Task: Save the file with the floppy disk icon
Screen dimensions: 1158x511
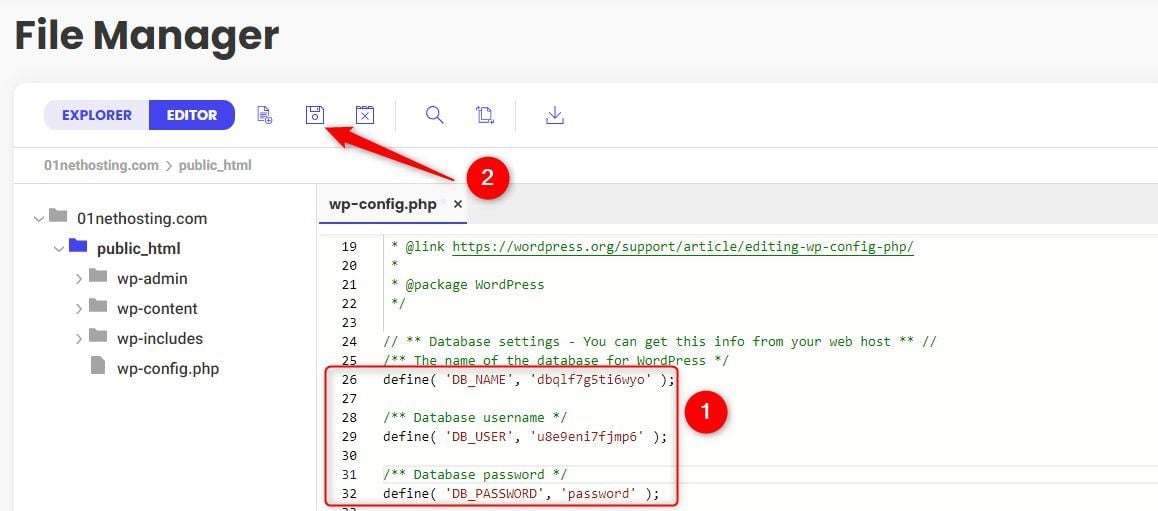Action: pos(315,115)
